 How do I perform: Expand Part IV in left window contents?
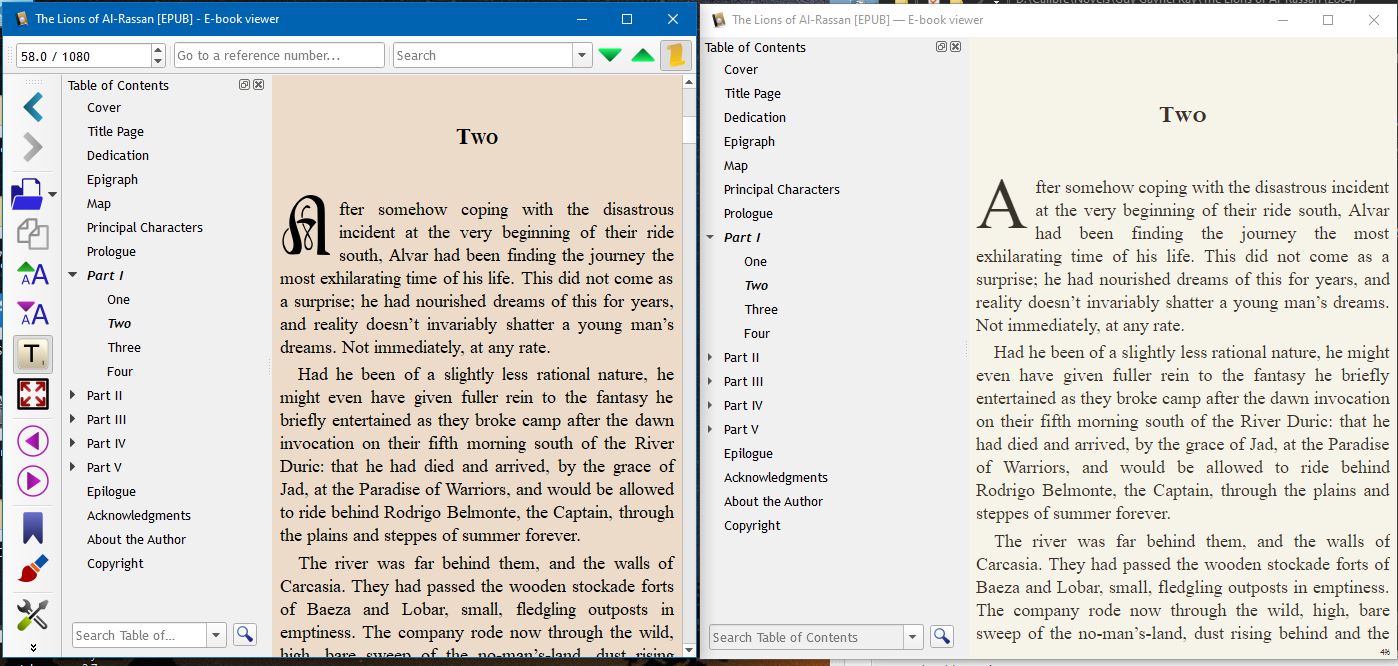pos(73,443)
